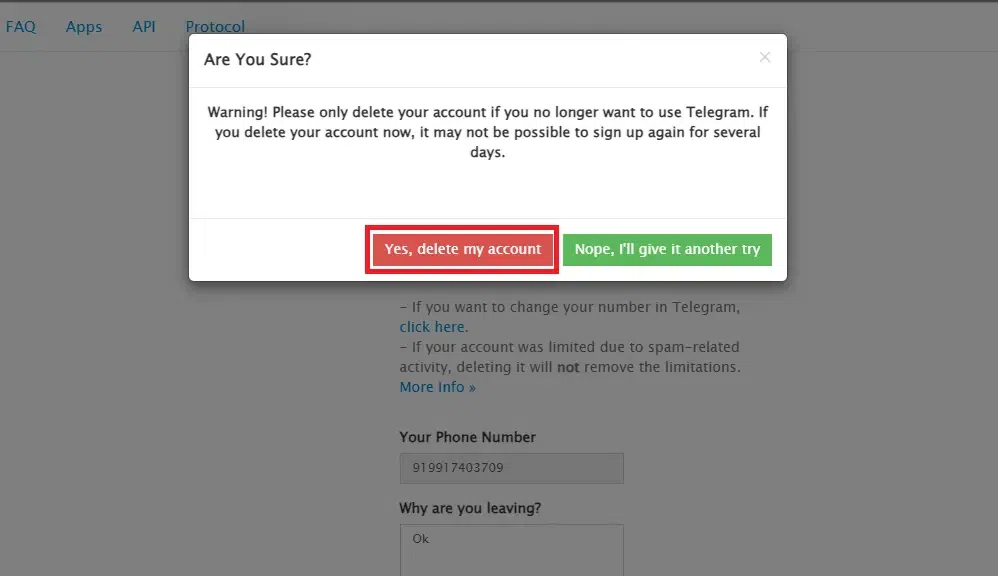Open the More Info » link
Viewport: 998px width, 576px height.
pyautogui.click(x=437, y=387)
